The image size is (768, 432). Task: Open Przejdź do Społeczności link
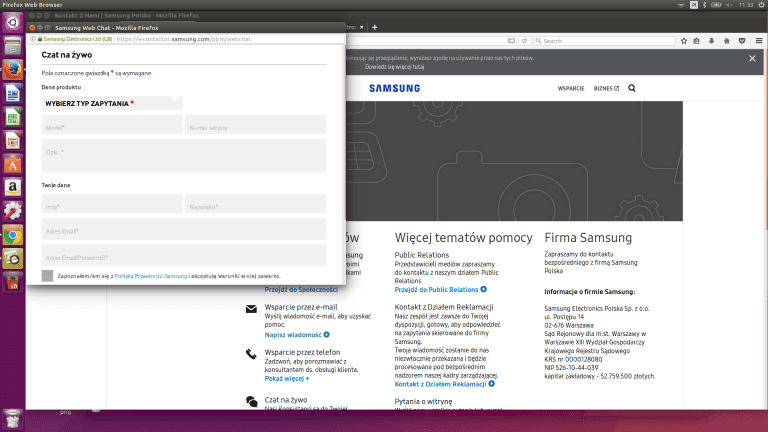[x=301, y=290]
